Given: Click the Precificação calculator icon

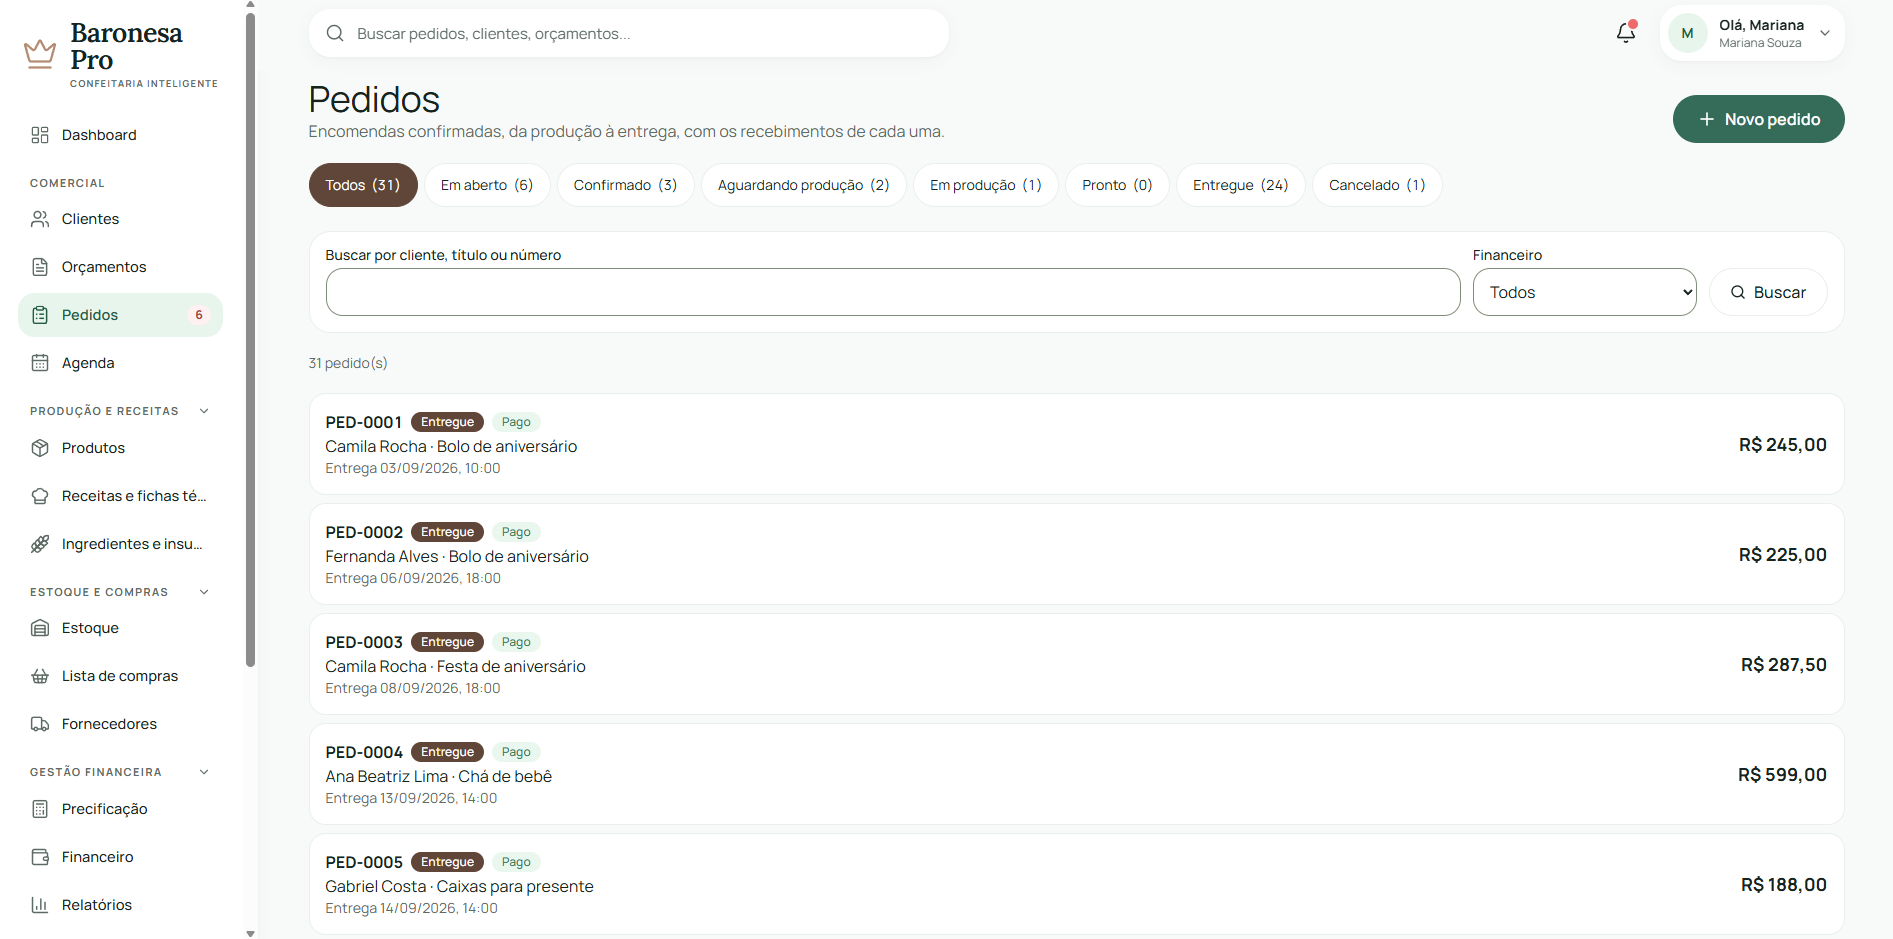Looking at the screenshot, I should click(40, 809).
